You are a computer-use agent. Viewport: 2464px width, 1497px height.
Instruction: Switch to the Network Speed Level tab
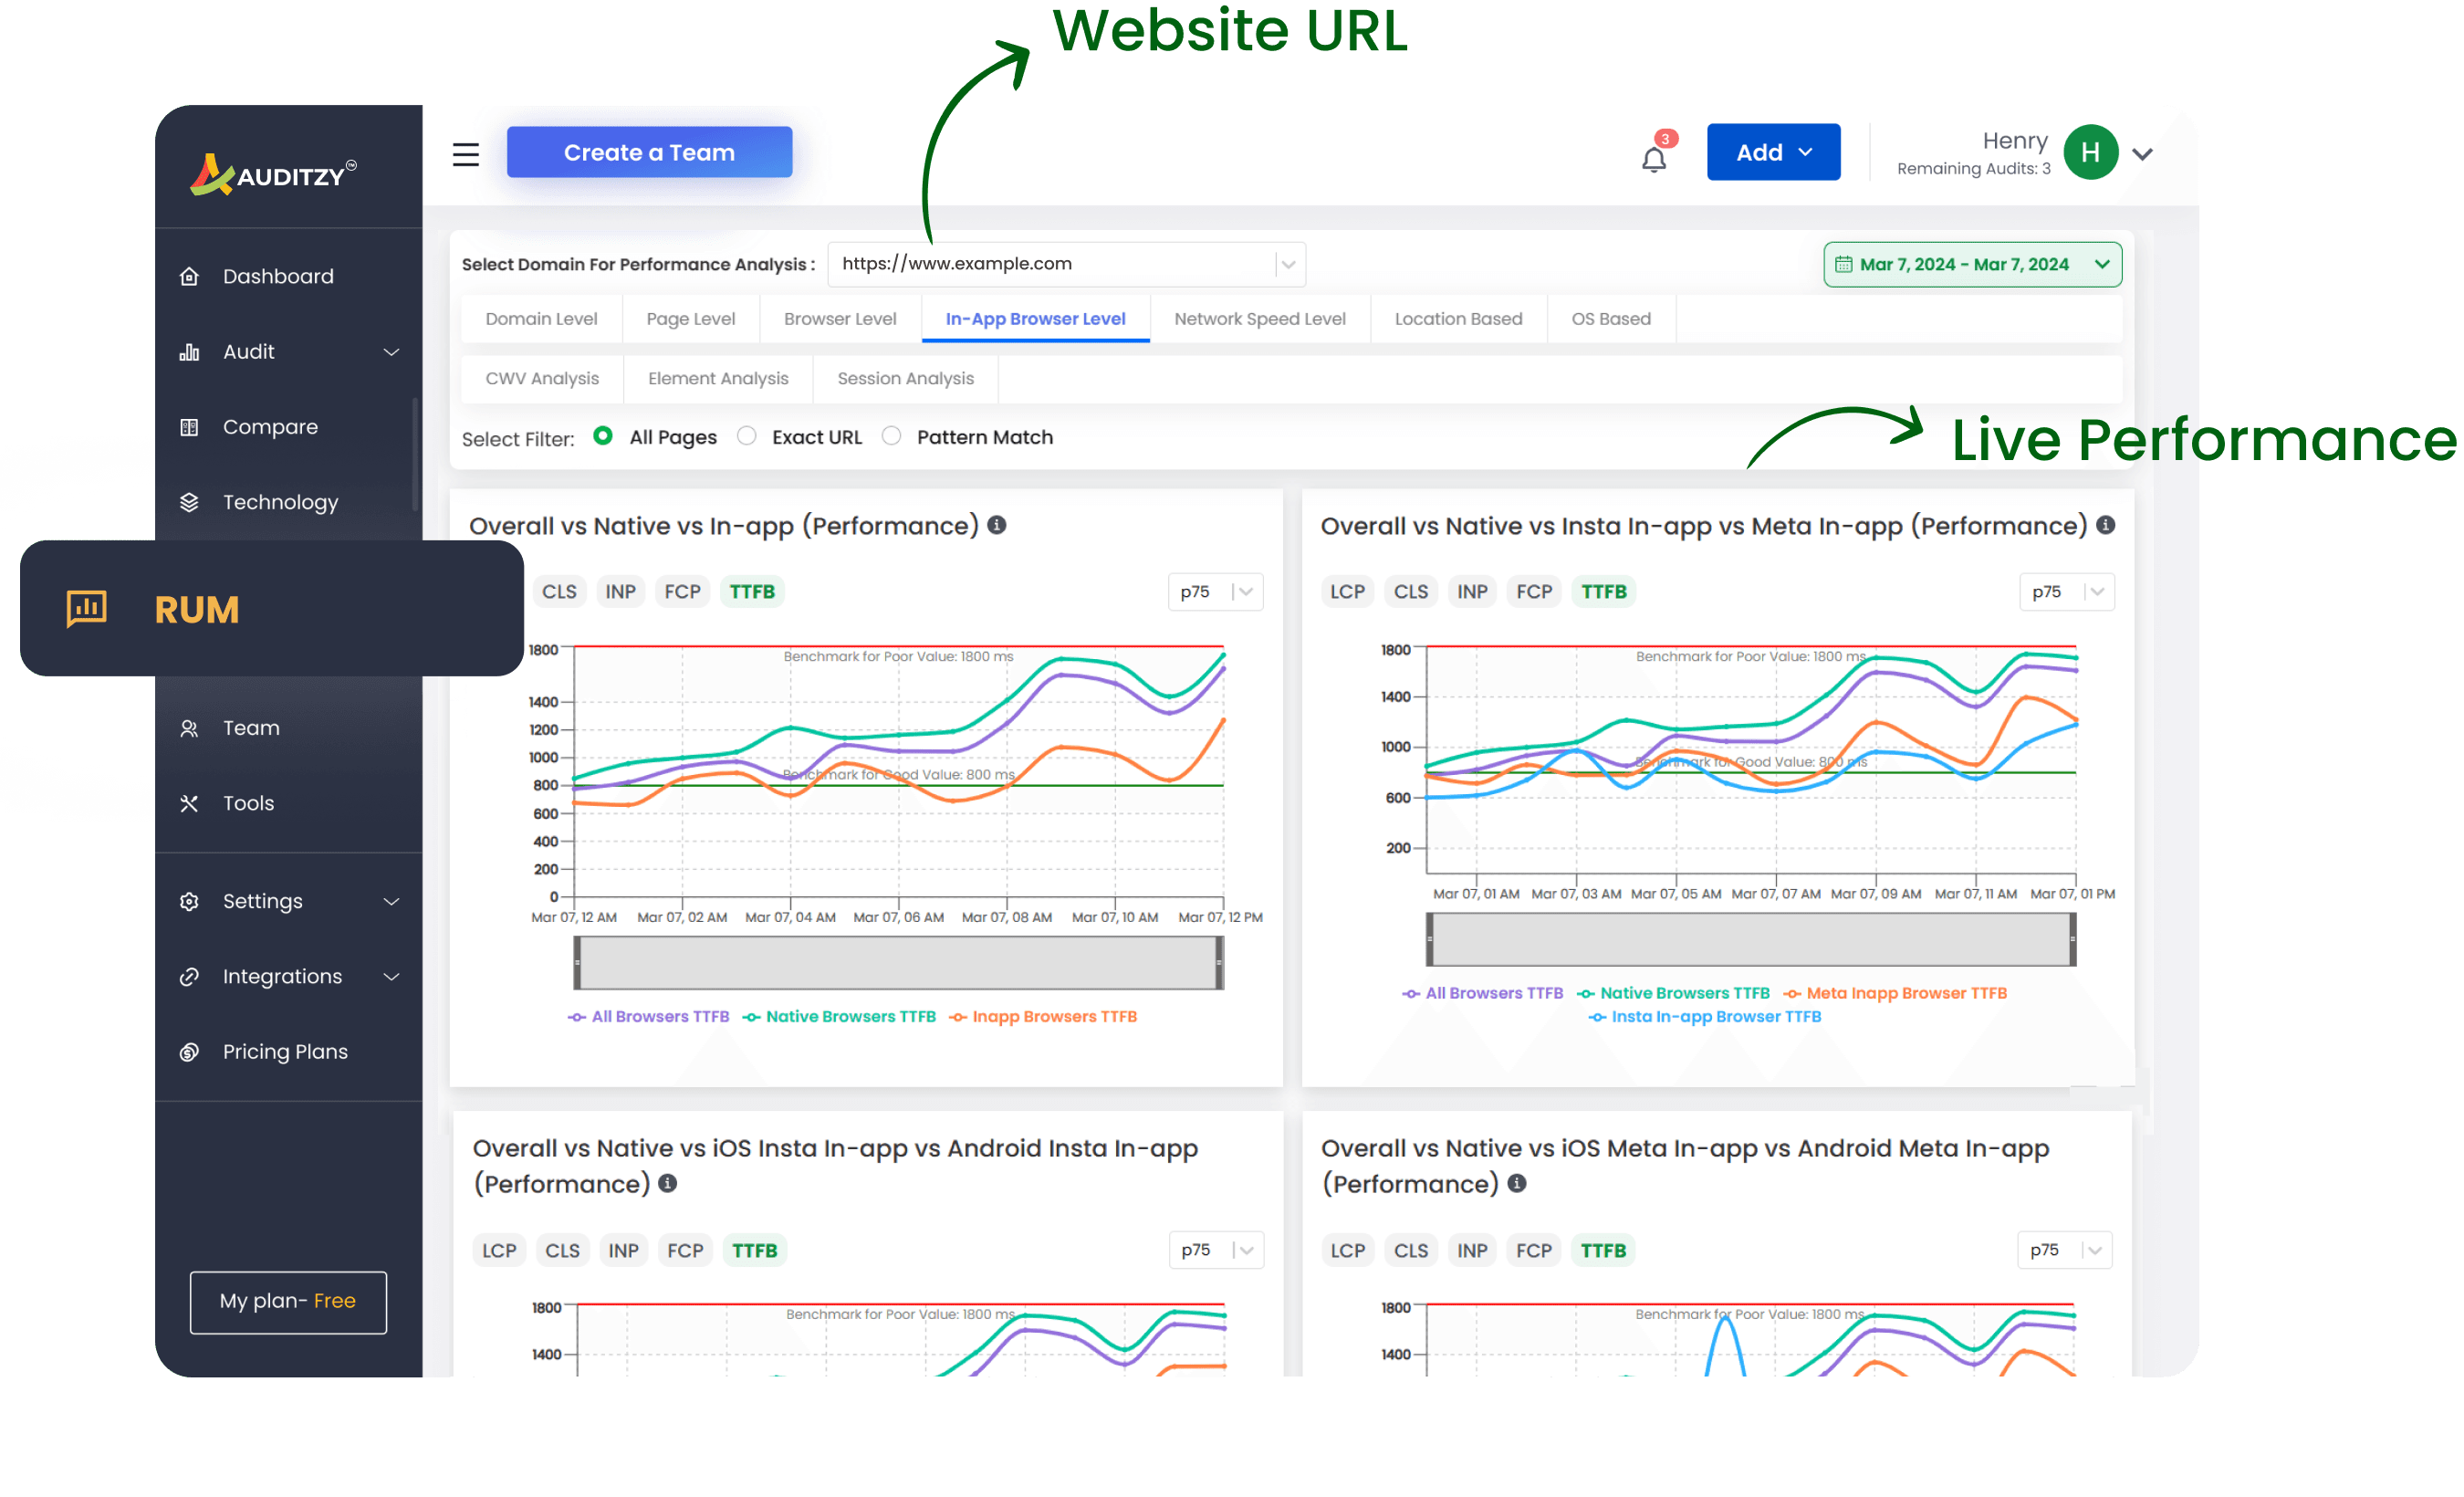pos(1260,319)
